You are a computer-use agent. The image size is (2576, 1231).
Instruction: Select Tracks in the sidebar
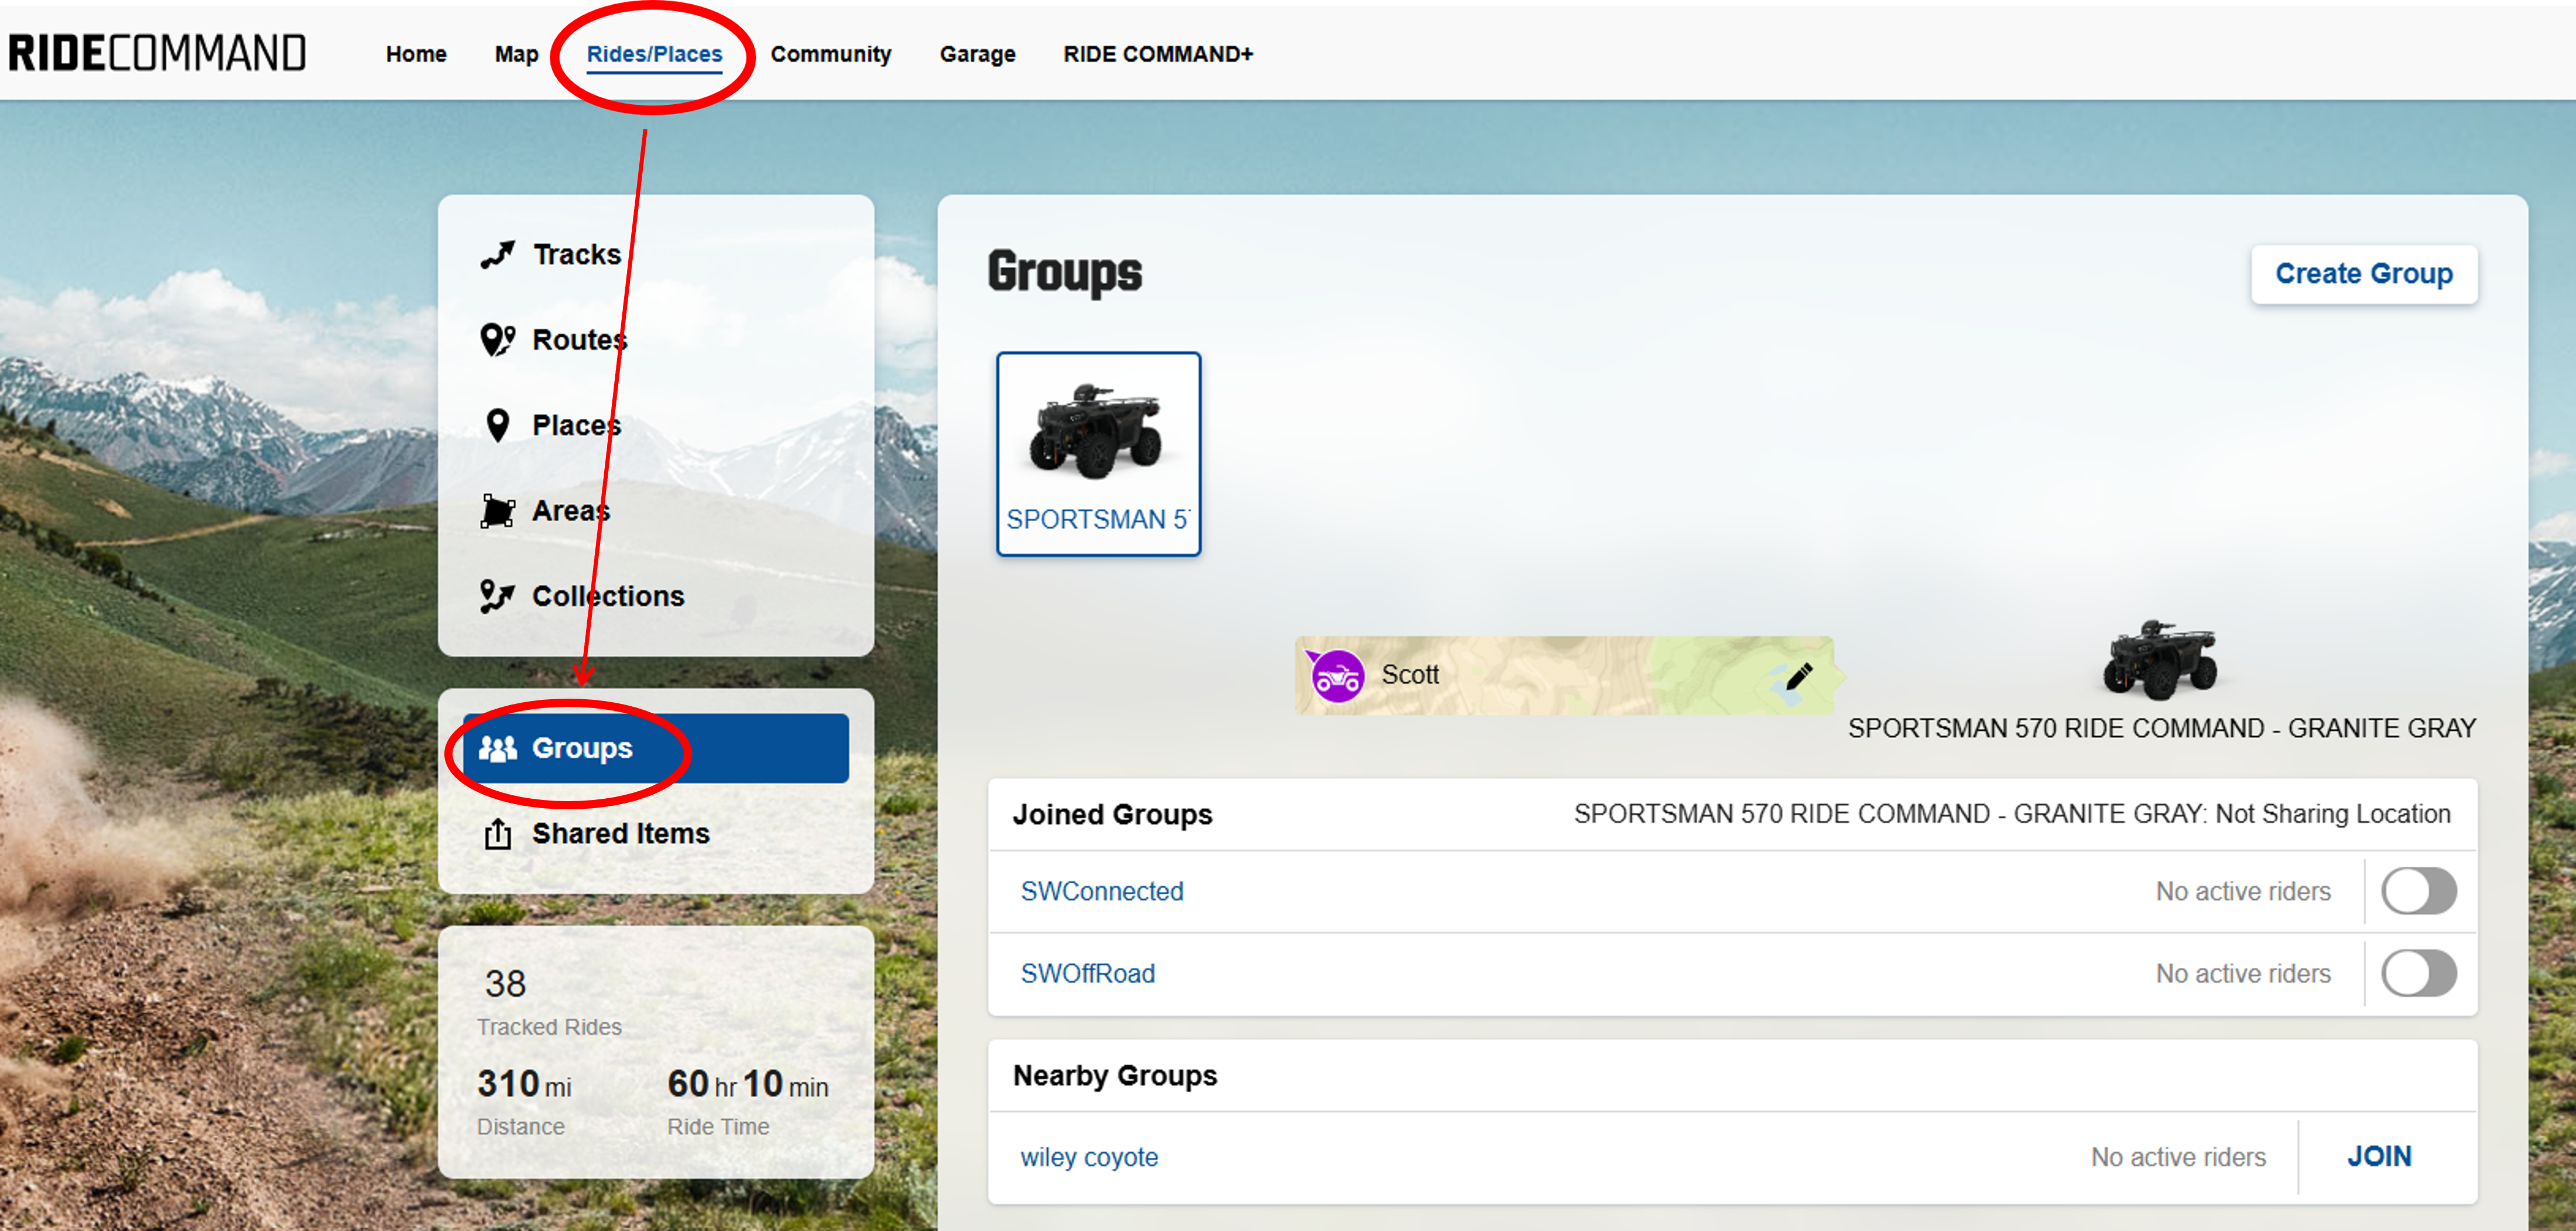655,255
